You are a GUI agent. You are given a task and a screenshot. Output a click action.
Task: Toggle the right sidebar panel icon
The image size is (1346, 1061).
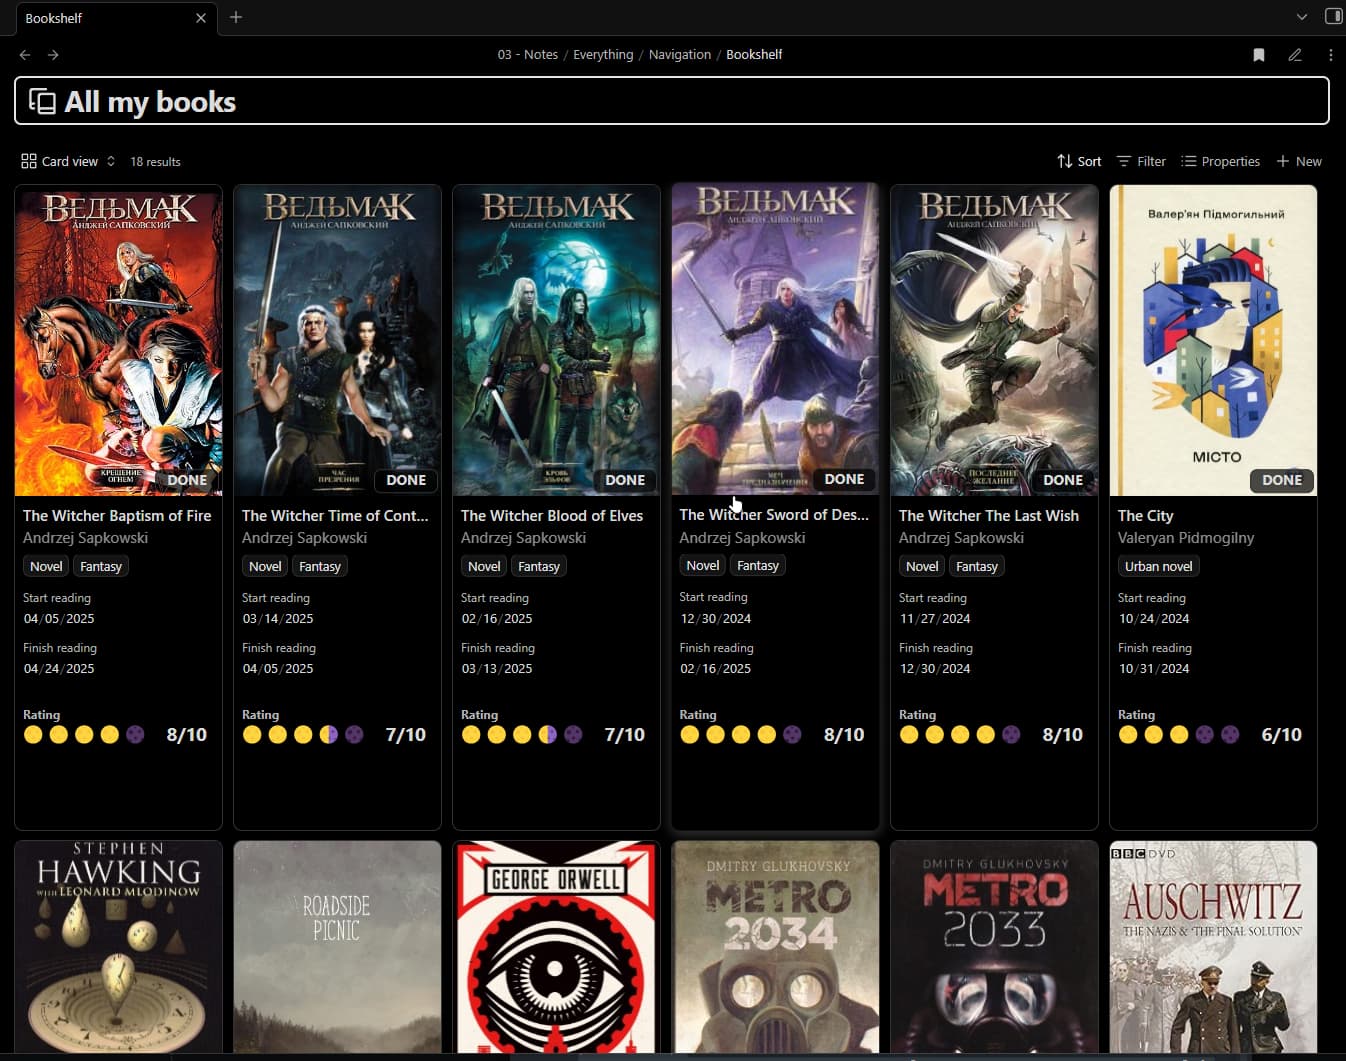click(1333, 17)
